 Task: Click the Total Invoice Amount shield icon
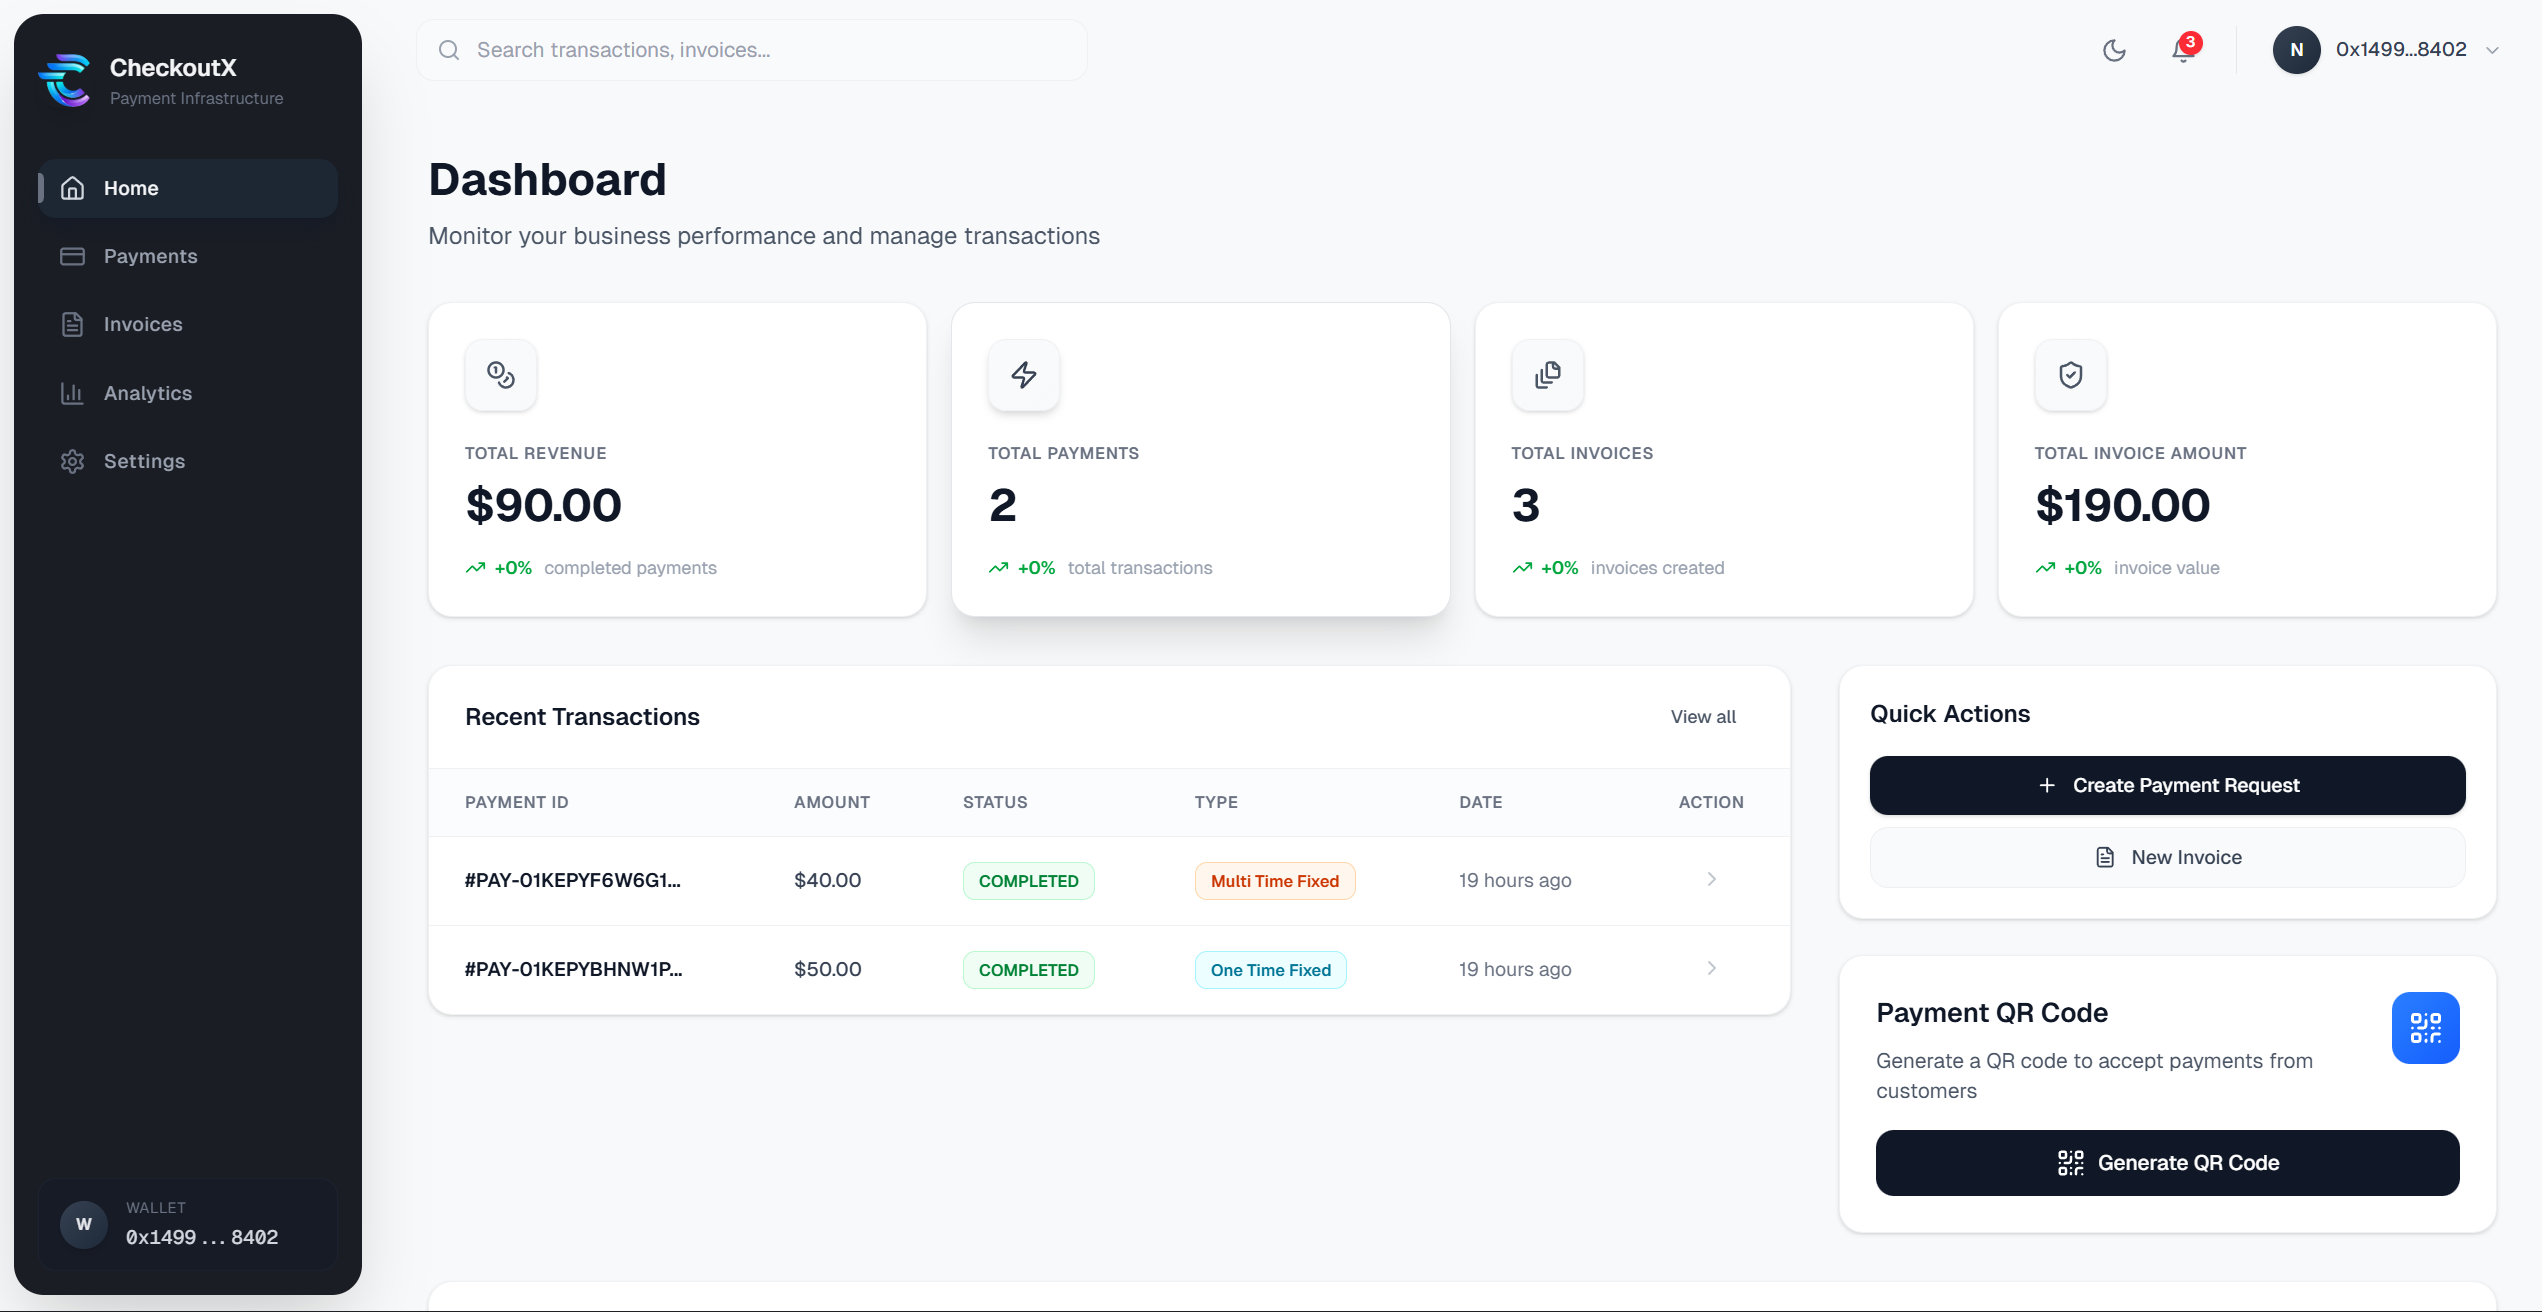click(x=2070, y=375)
